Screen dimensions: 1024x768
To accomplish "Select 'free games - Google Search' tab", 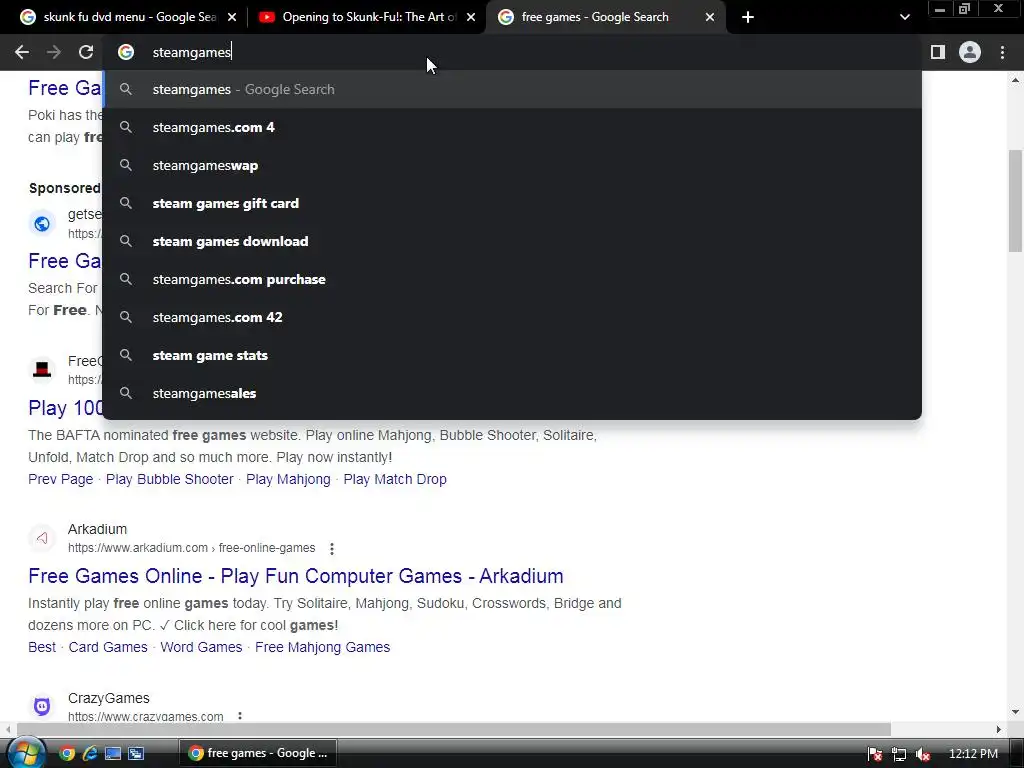I will coord(605,18).
